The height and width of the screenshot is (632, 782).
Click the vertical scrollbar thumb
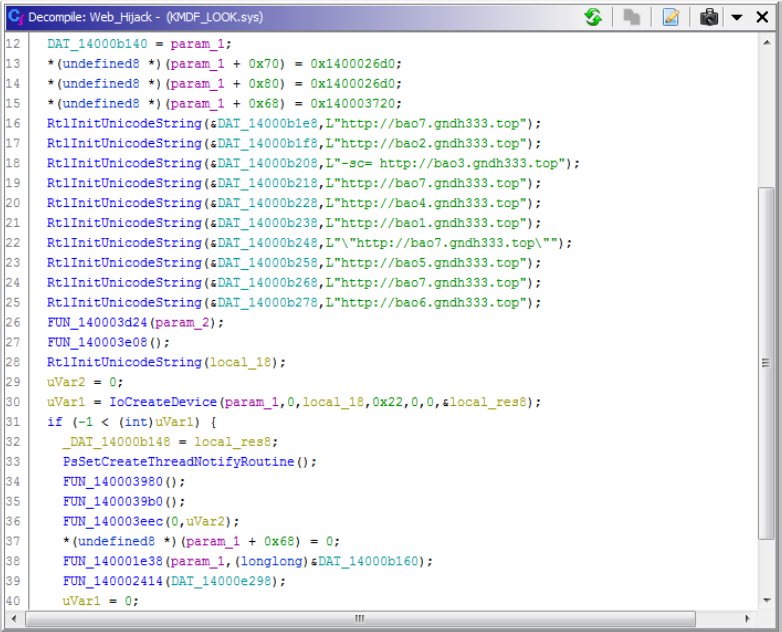[x=766, y=365]
